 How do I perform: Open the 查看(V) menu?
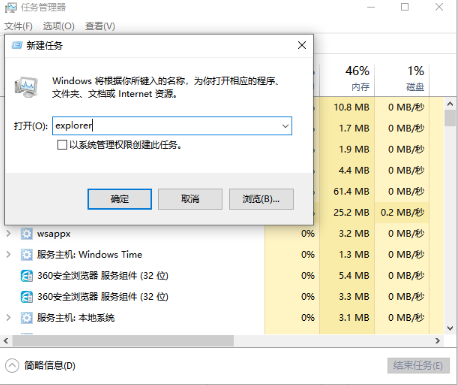coord(100,26)
